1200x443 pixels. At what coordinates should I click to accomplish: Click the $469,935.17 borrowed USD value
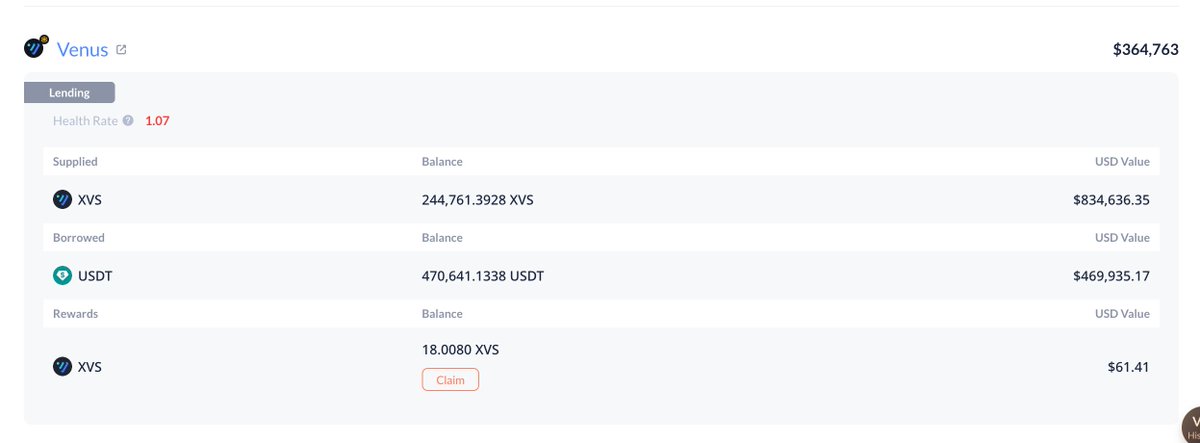tap(1111, 276)
